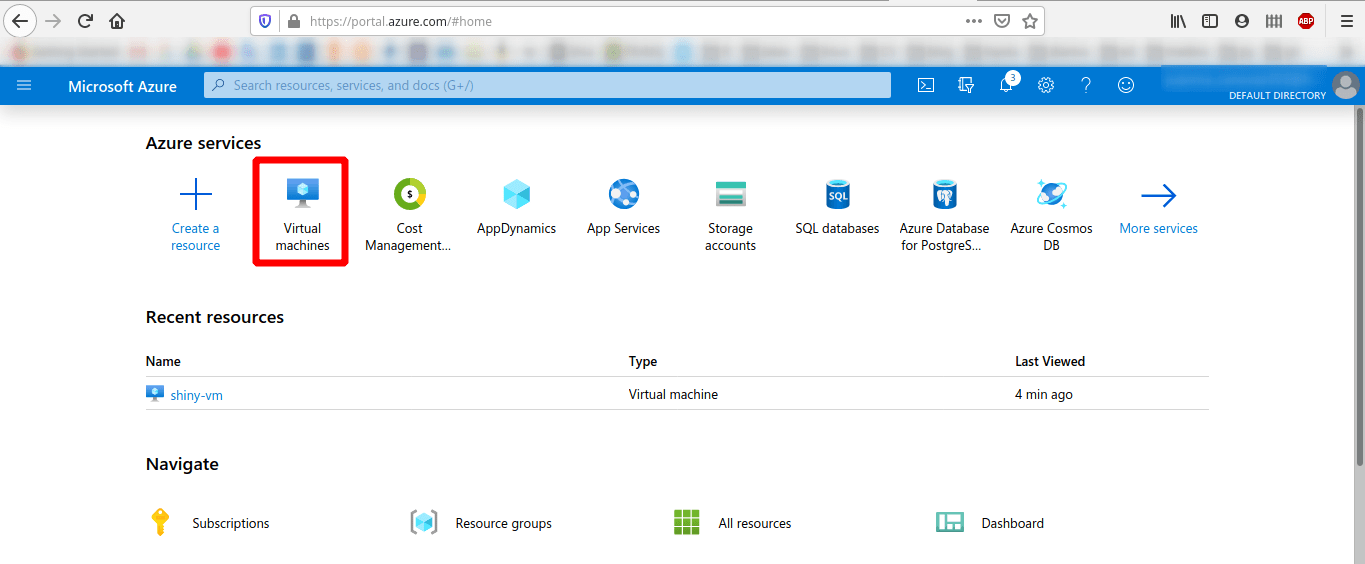The height and width of the screenshot is (564, 1365).
Task: Click the account avatar picture
Action: [x=1346, y=86]
